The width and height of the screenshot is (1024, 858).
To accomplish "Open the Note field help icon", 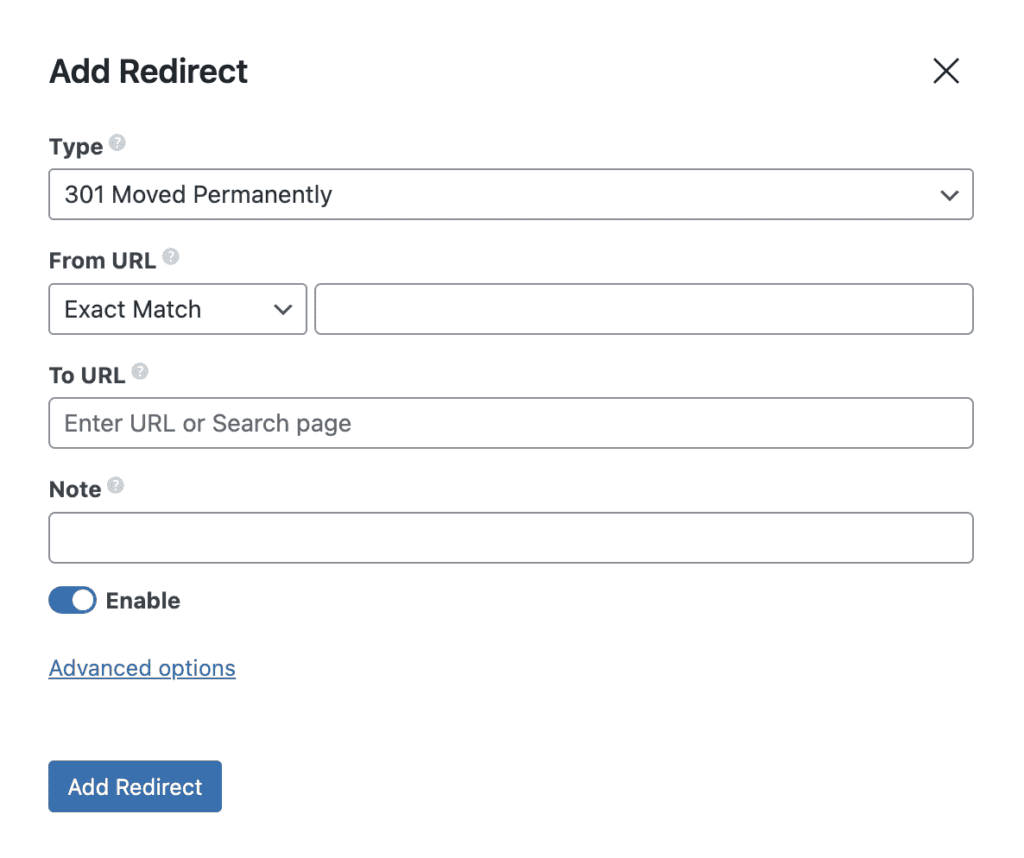I will [115, 485].
